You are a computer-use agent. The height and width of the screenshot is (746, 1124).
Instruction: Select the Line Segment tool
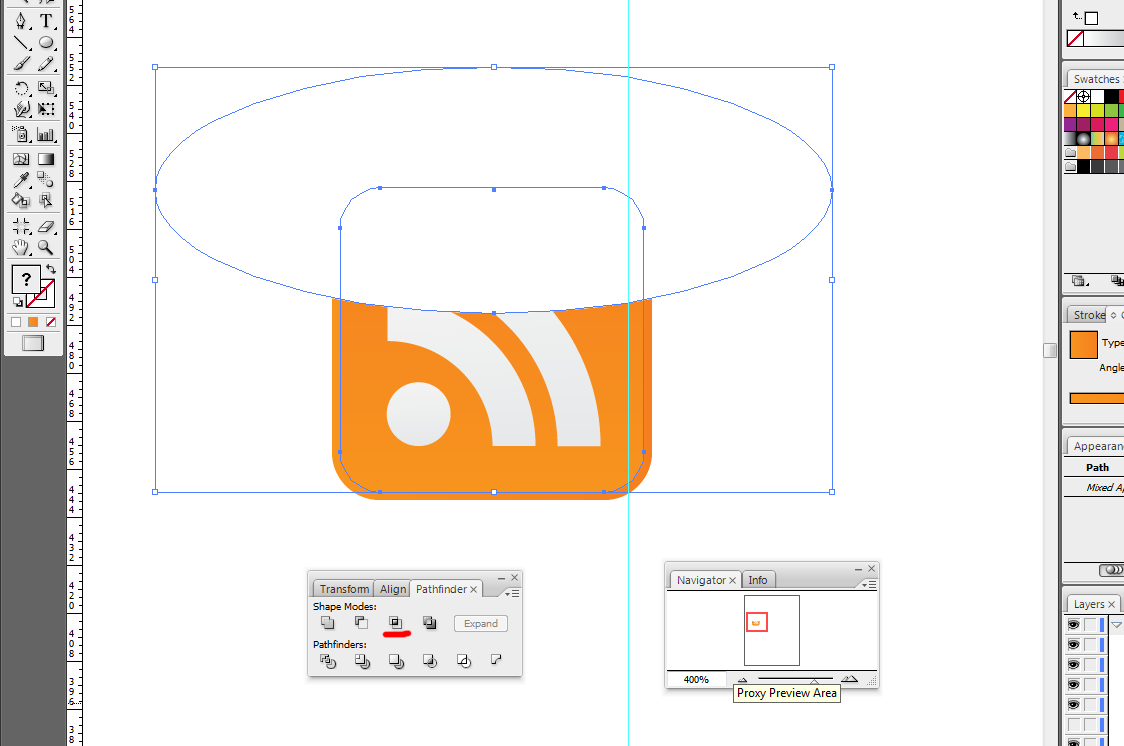pyautogui.click(x=21, y=43)
